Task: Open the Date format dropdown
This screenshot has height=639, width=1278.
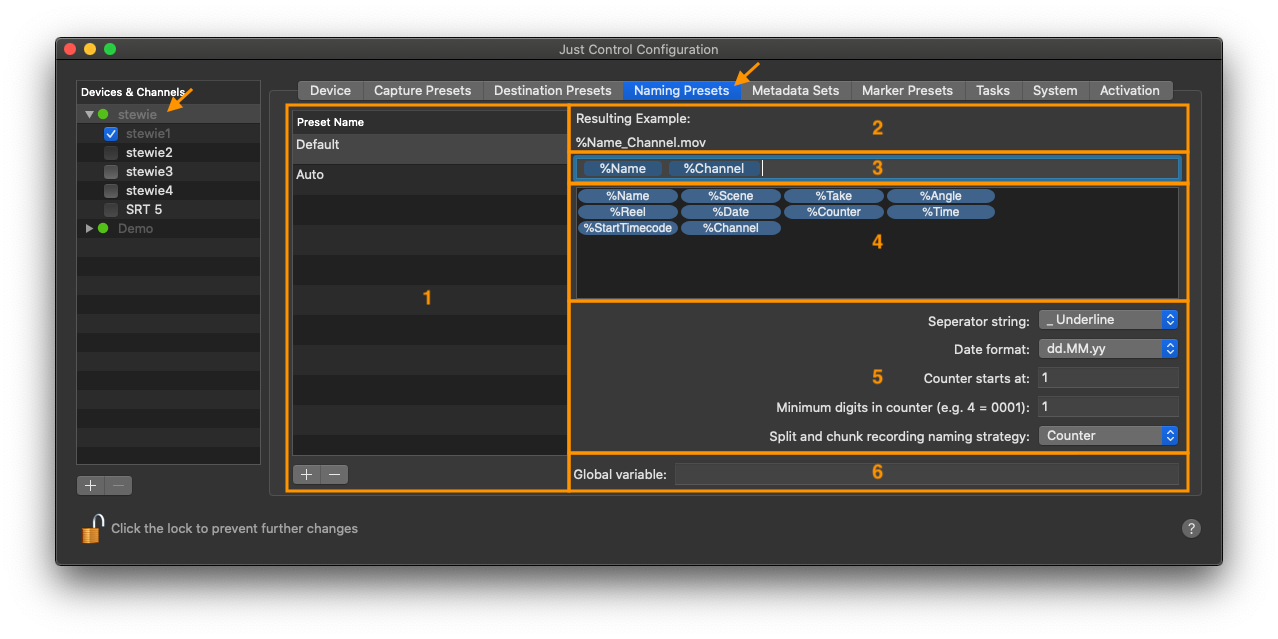Action: click(1108, 348)
